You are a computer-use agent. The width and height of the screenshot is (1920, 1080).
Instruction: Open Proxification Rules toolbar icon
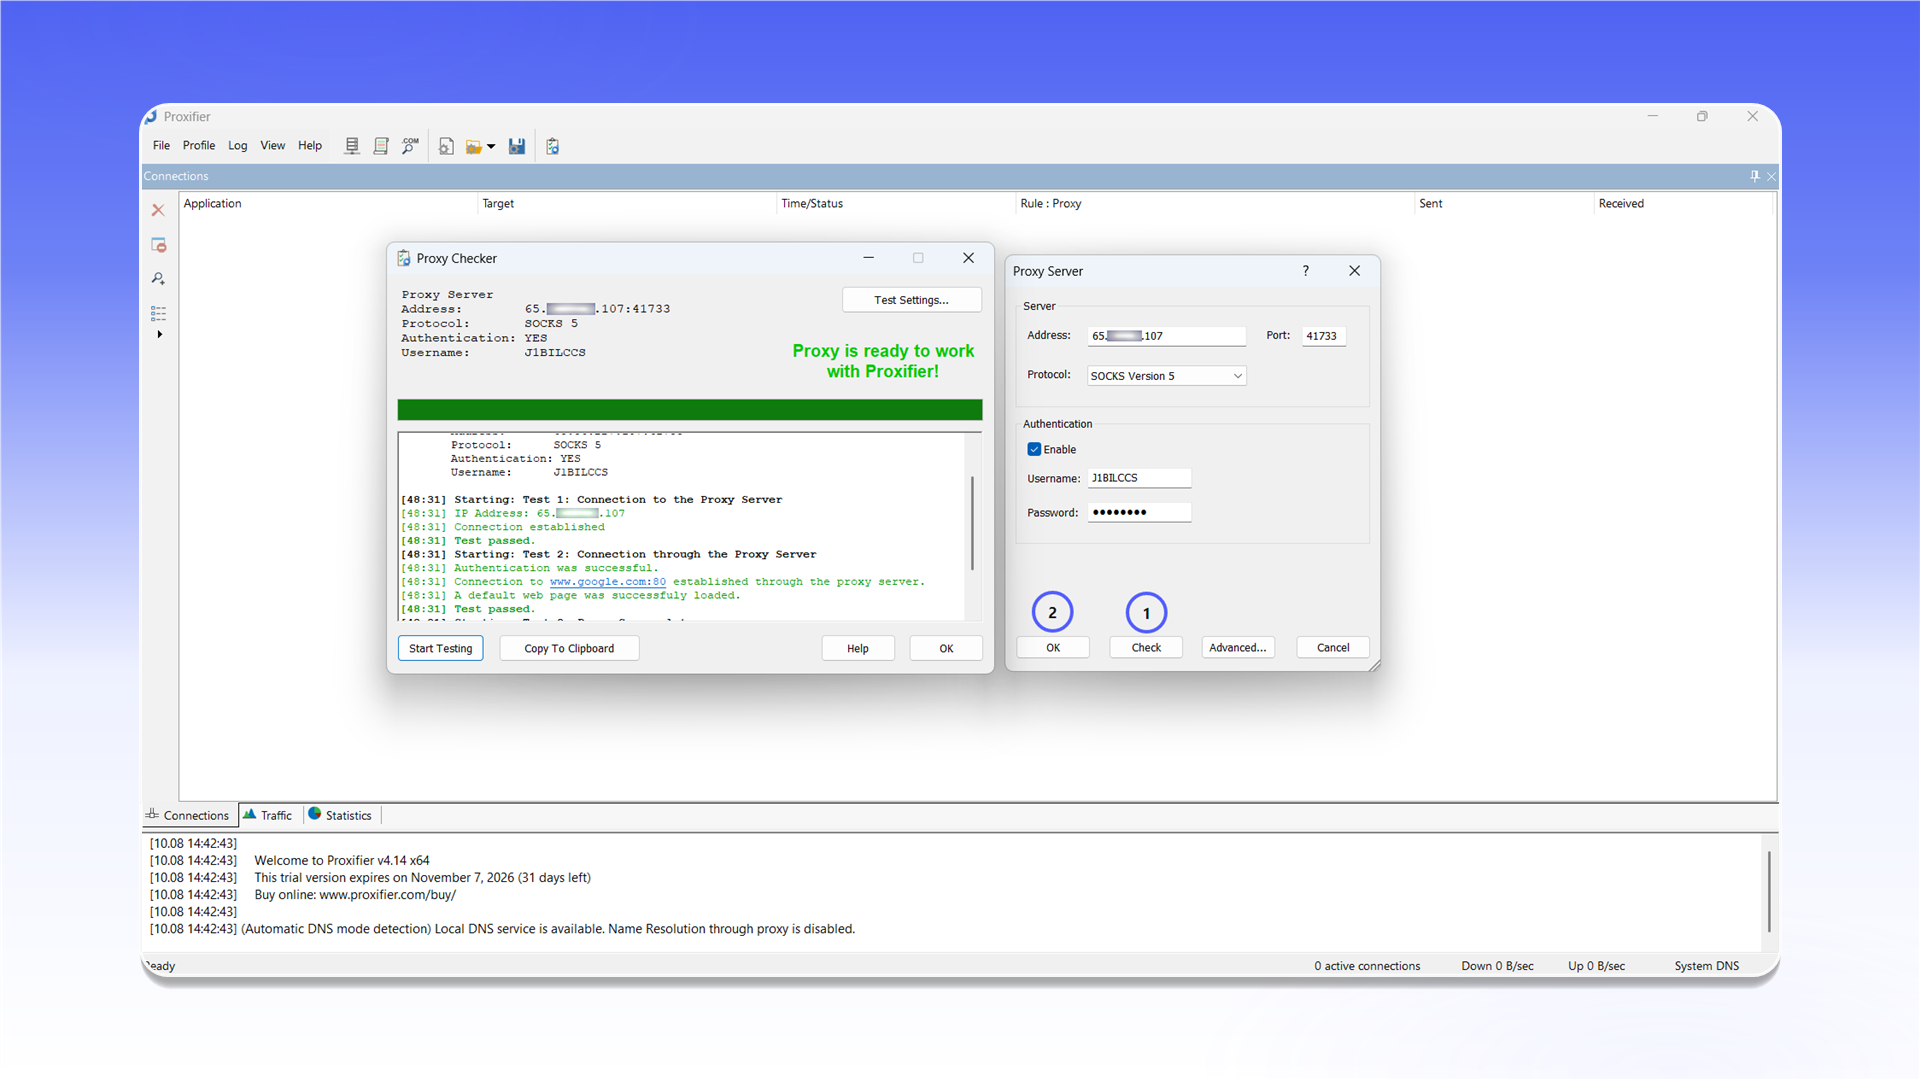point(381,146)
